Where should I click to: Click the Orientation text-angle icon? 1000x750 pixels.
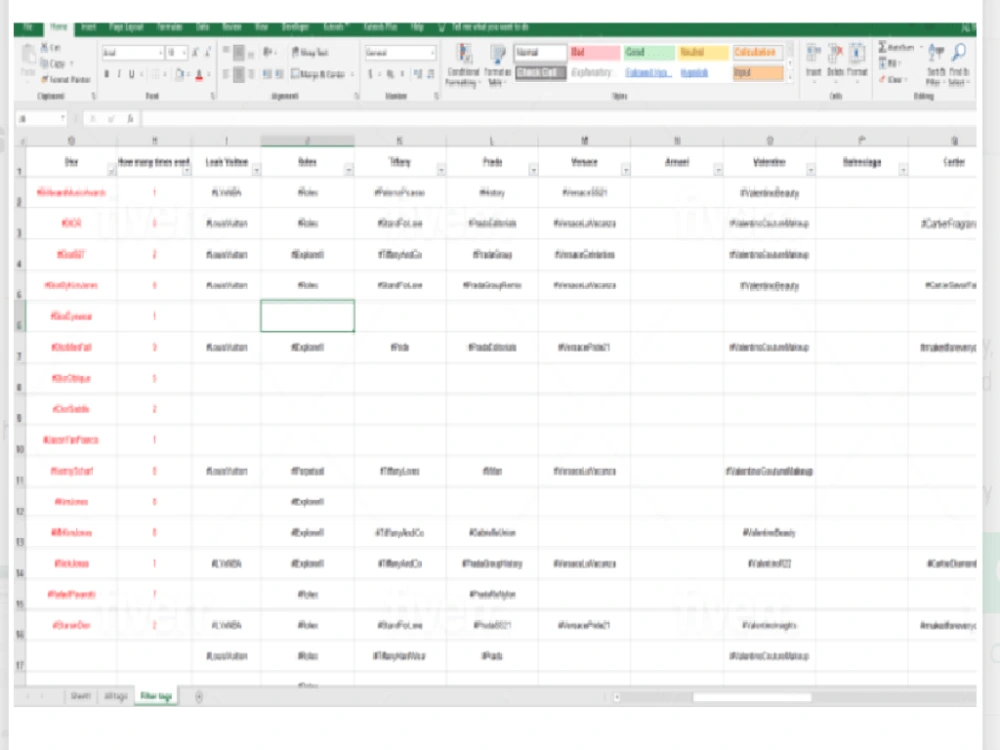coord(268,52)
